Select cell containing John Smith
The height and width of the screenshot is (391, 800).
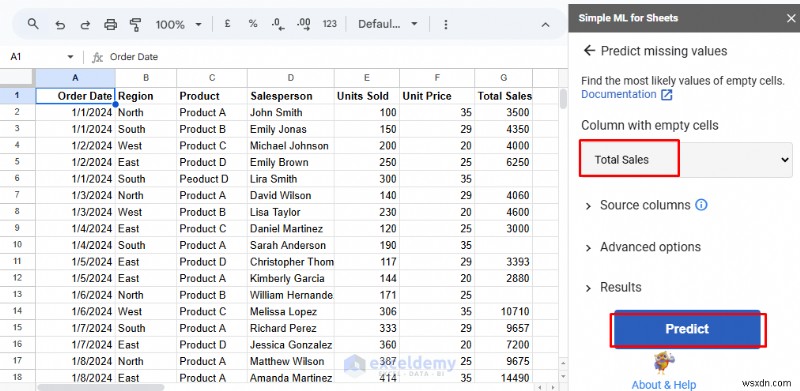coord(291,112)
